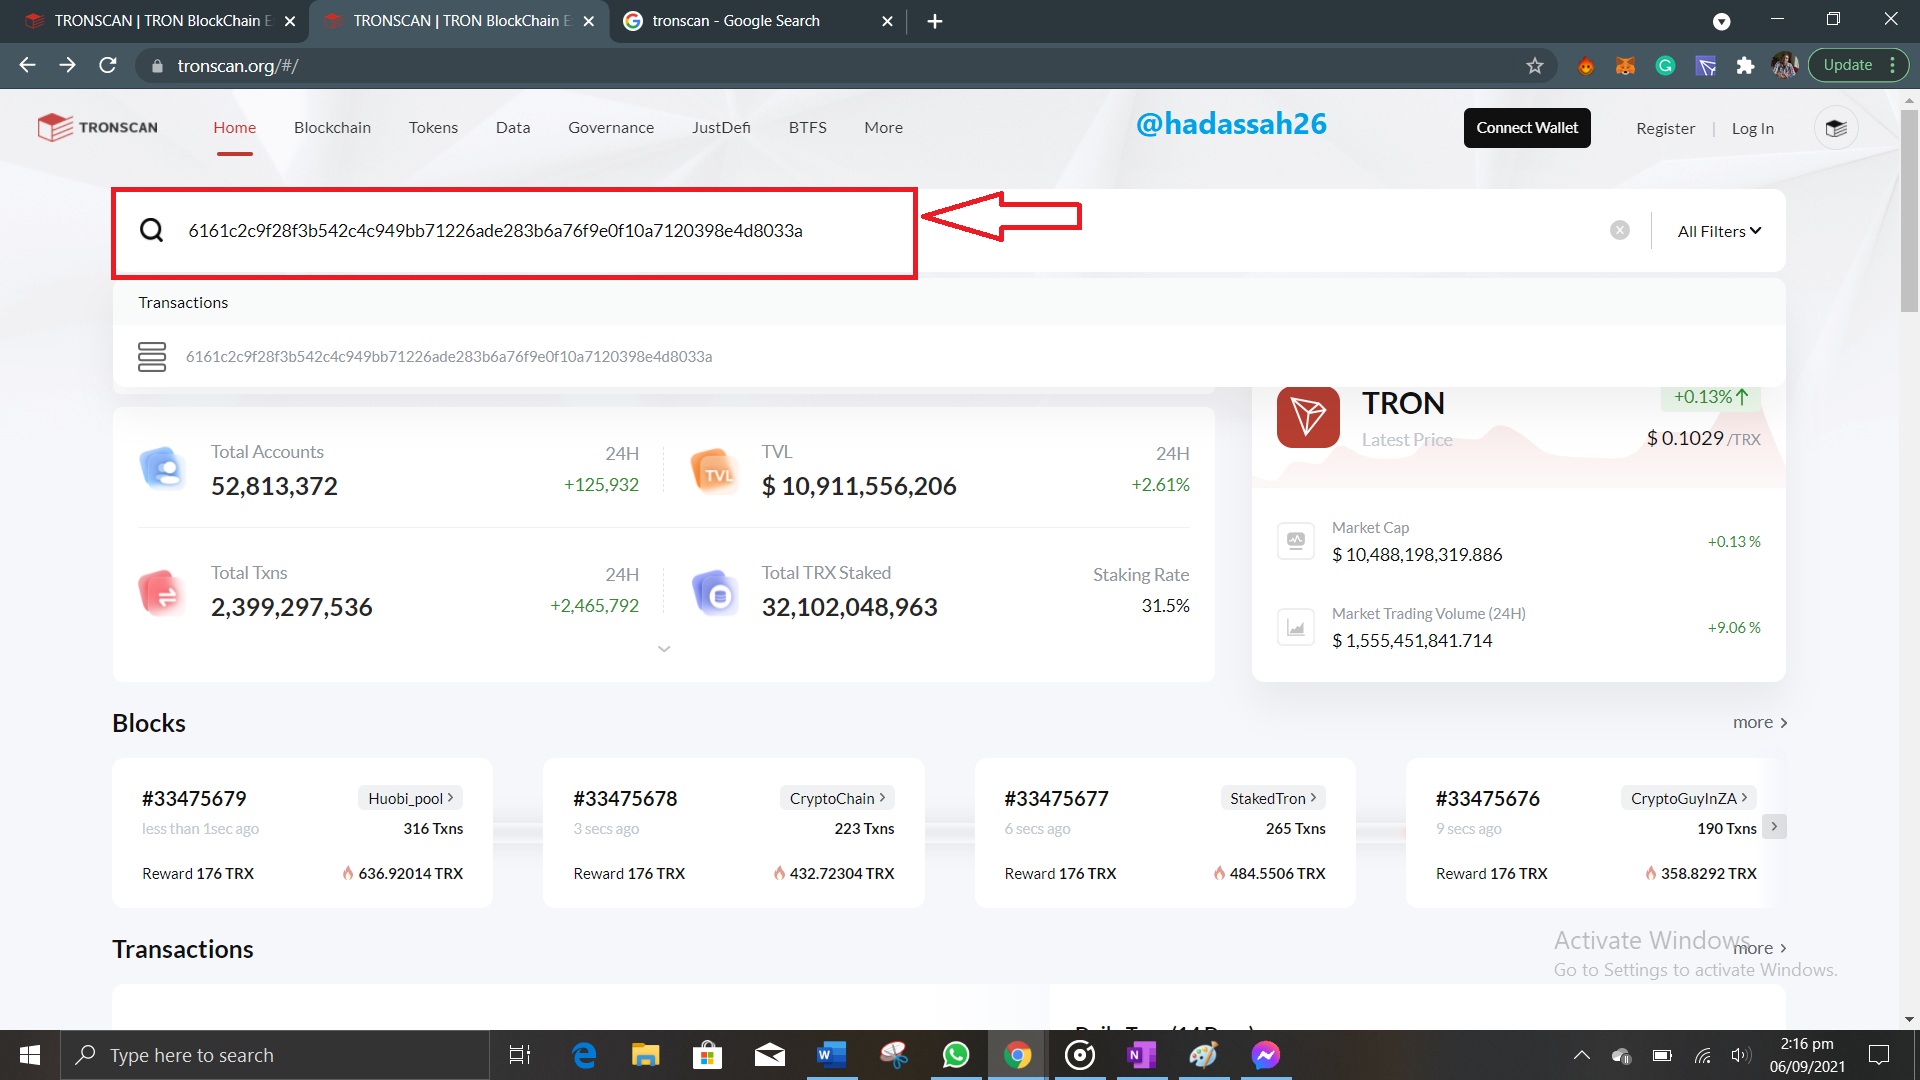Open the JustDefi menu
Image resolution: width=1920 pixels, height=1080 pixels.
tap(721, 128)
